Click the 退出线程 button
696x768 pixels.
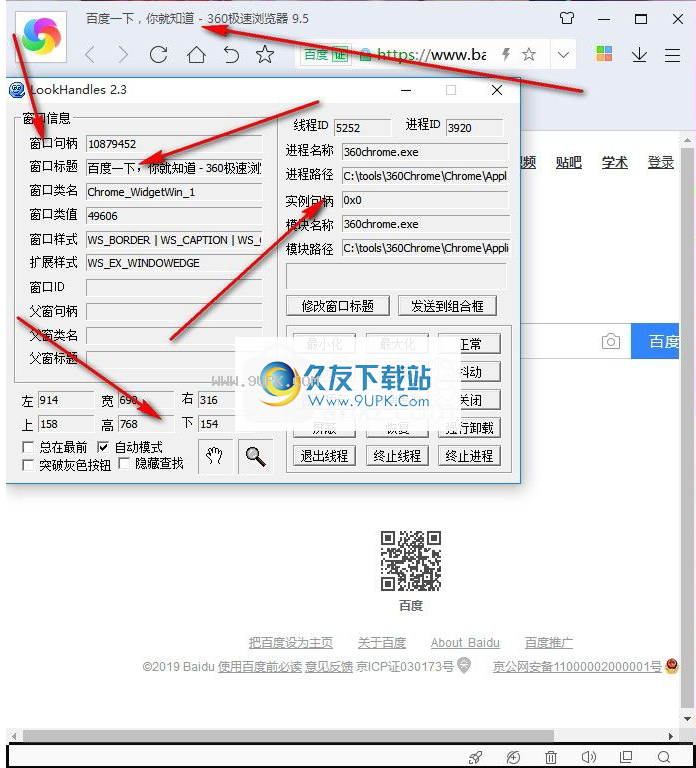point(324,456)
